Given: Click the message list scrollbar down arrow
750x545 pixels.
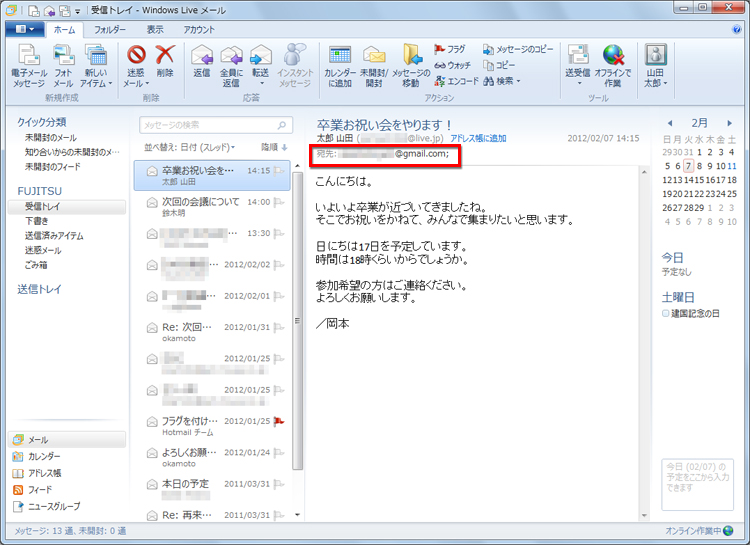Looking at the screenshot, I should (298, 515).
